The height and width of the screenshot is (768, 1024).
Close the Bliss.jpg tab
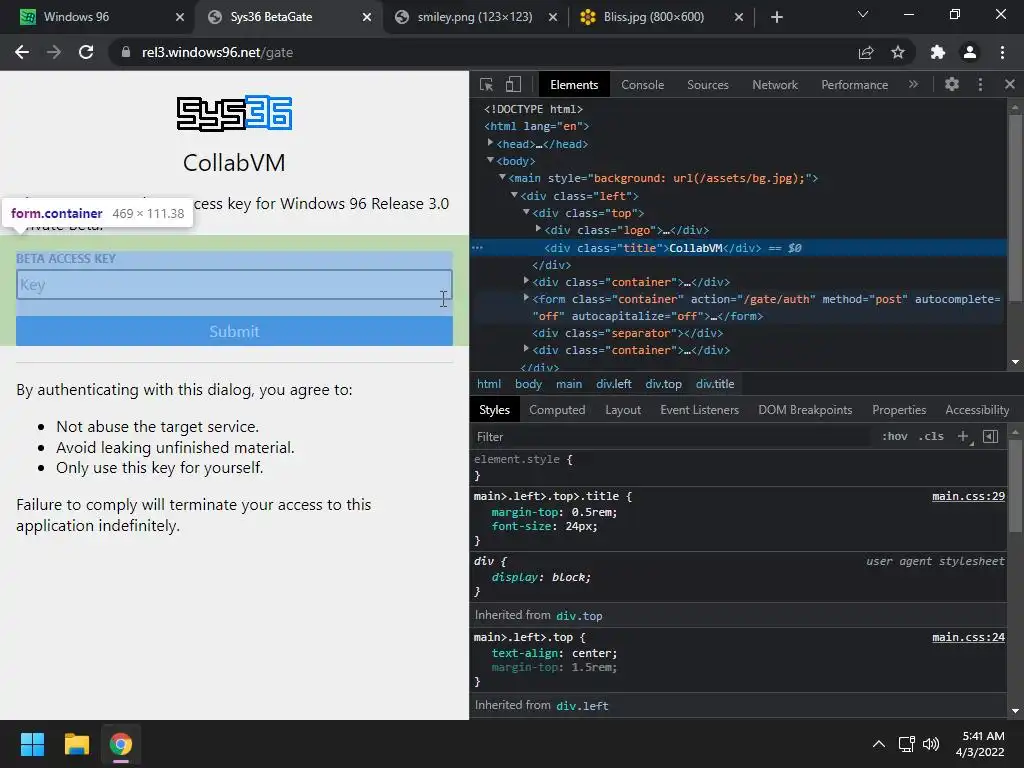739,17
